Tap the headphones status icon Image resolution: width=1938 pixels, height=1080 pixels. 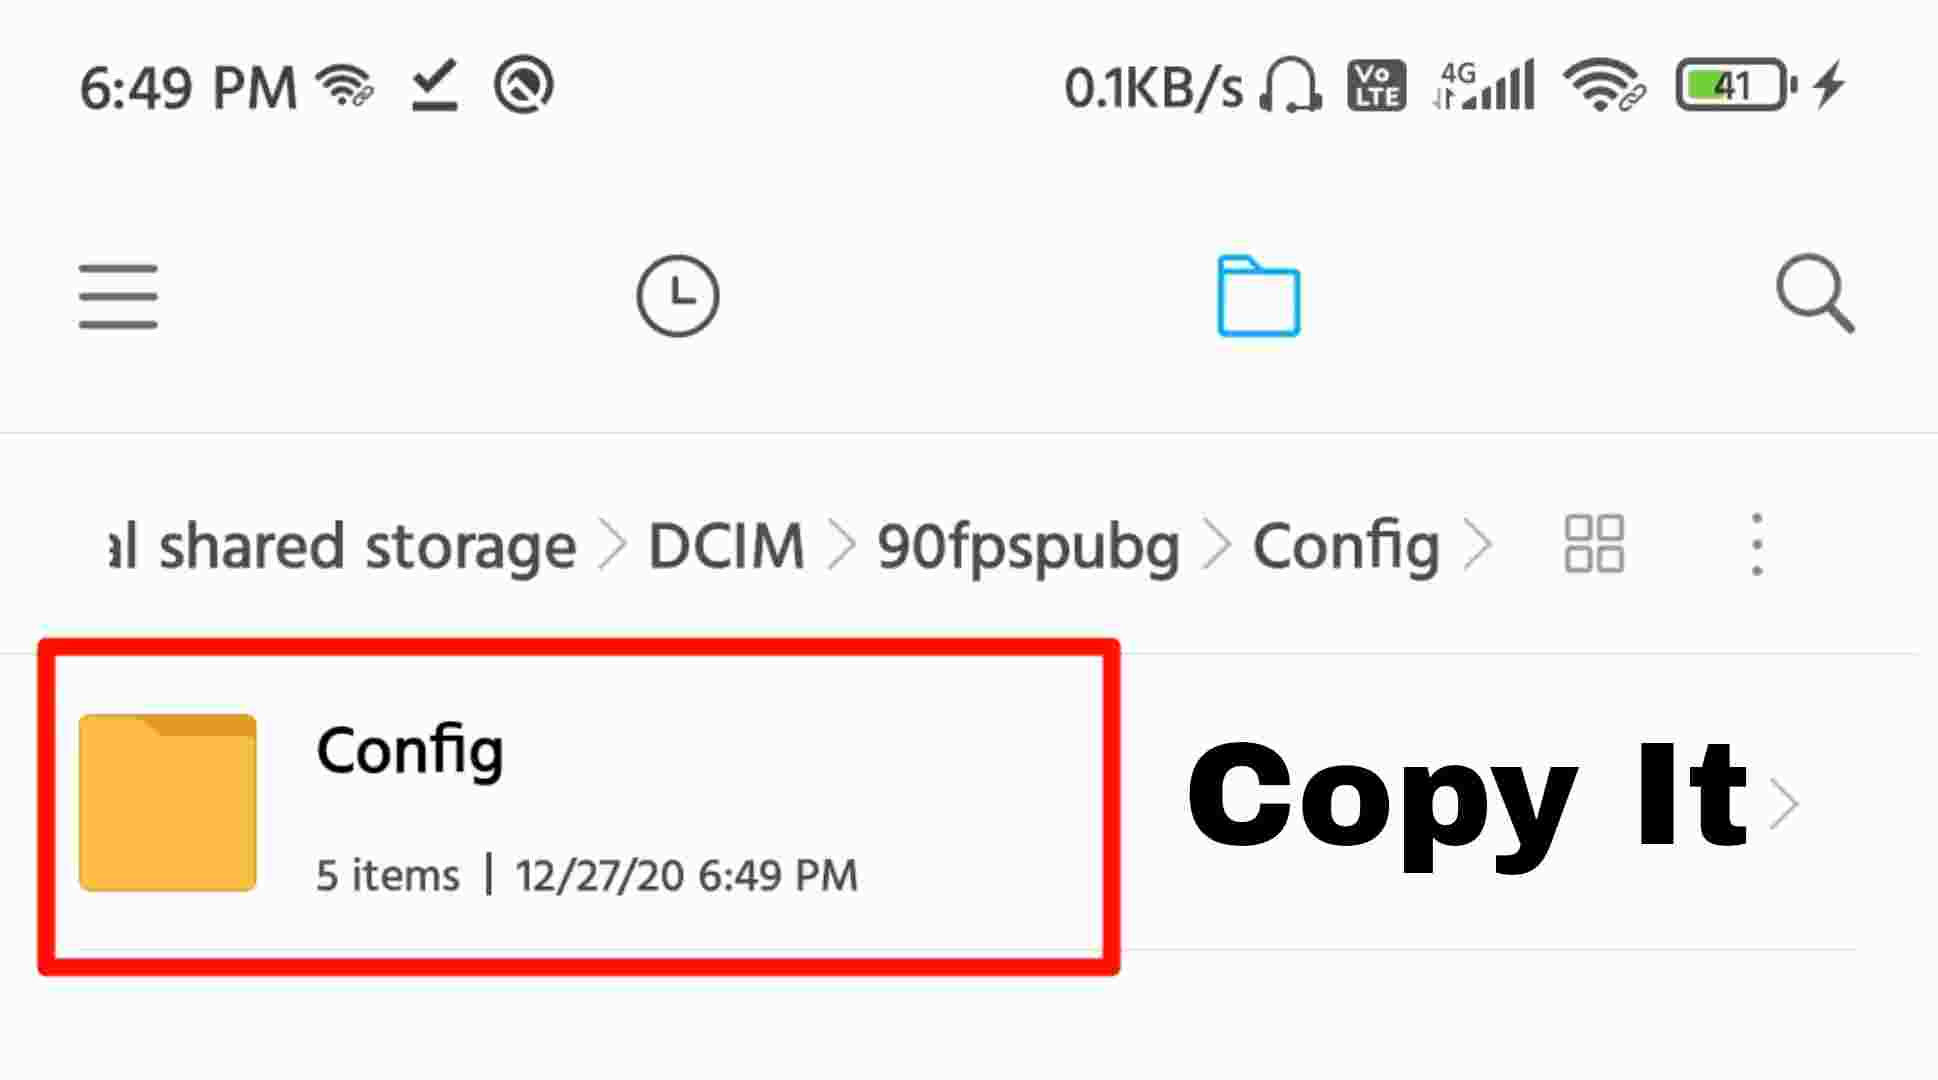point(1290,85)
